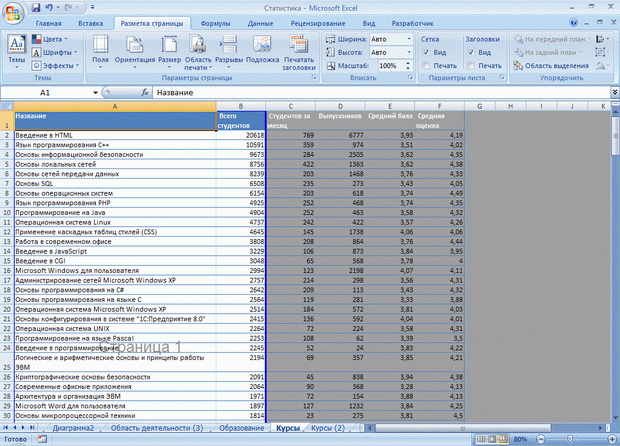Click 80% zoom level button

click(520, 439)
